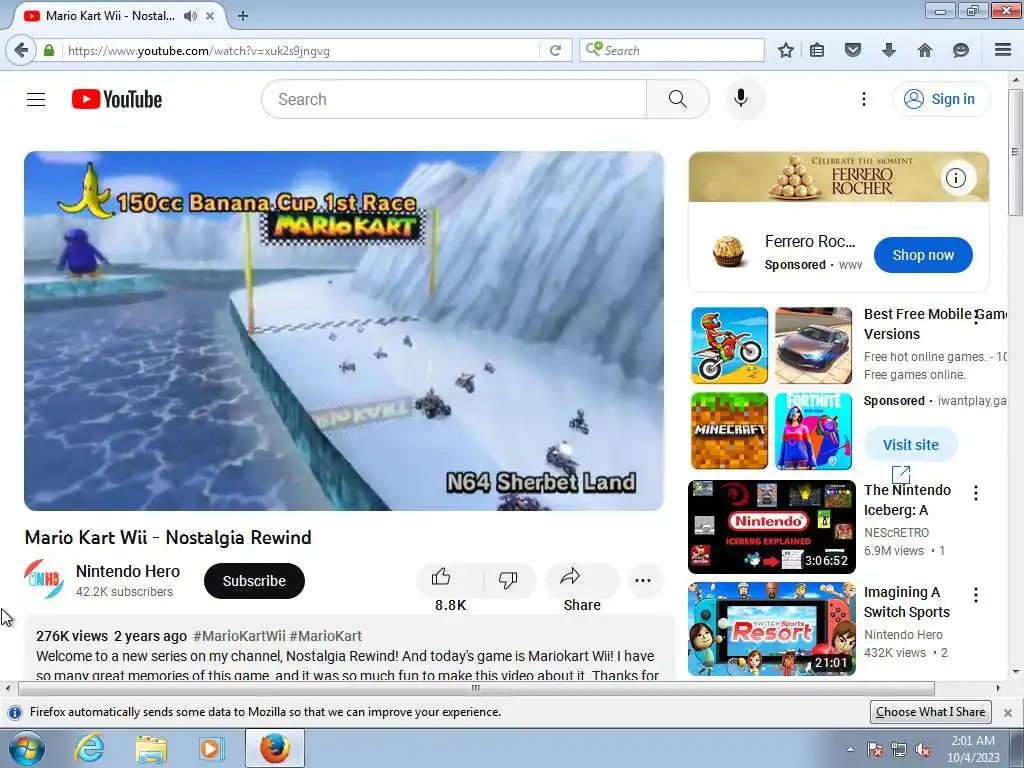The image size is (1024, 768).
Task: Click the Fortnite game ad thumbnail
Action: coord(814,431)
